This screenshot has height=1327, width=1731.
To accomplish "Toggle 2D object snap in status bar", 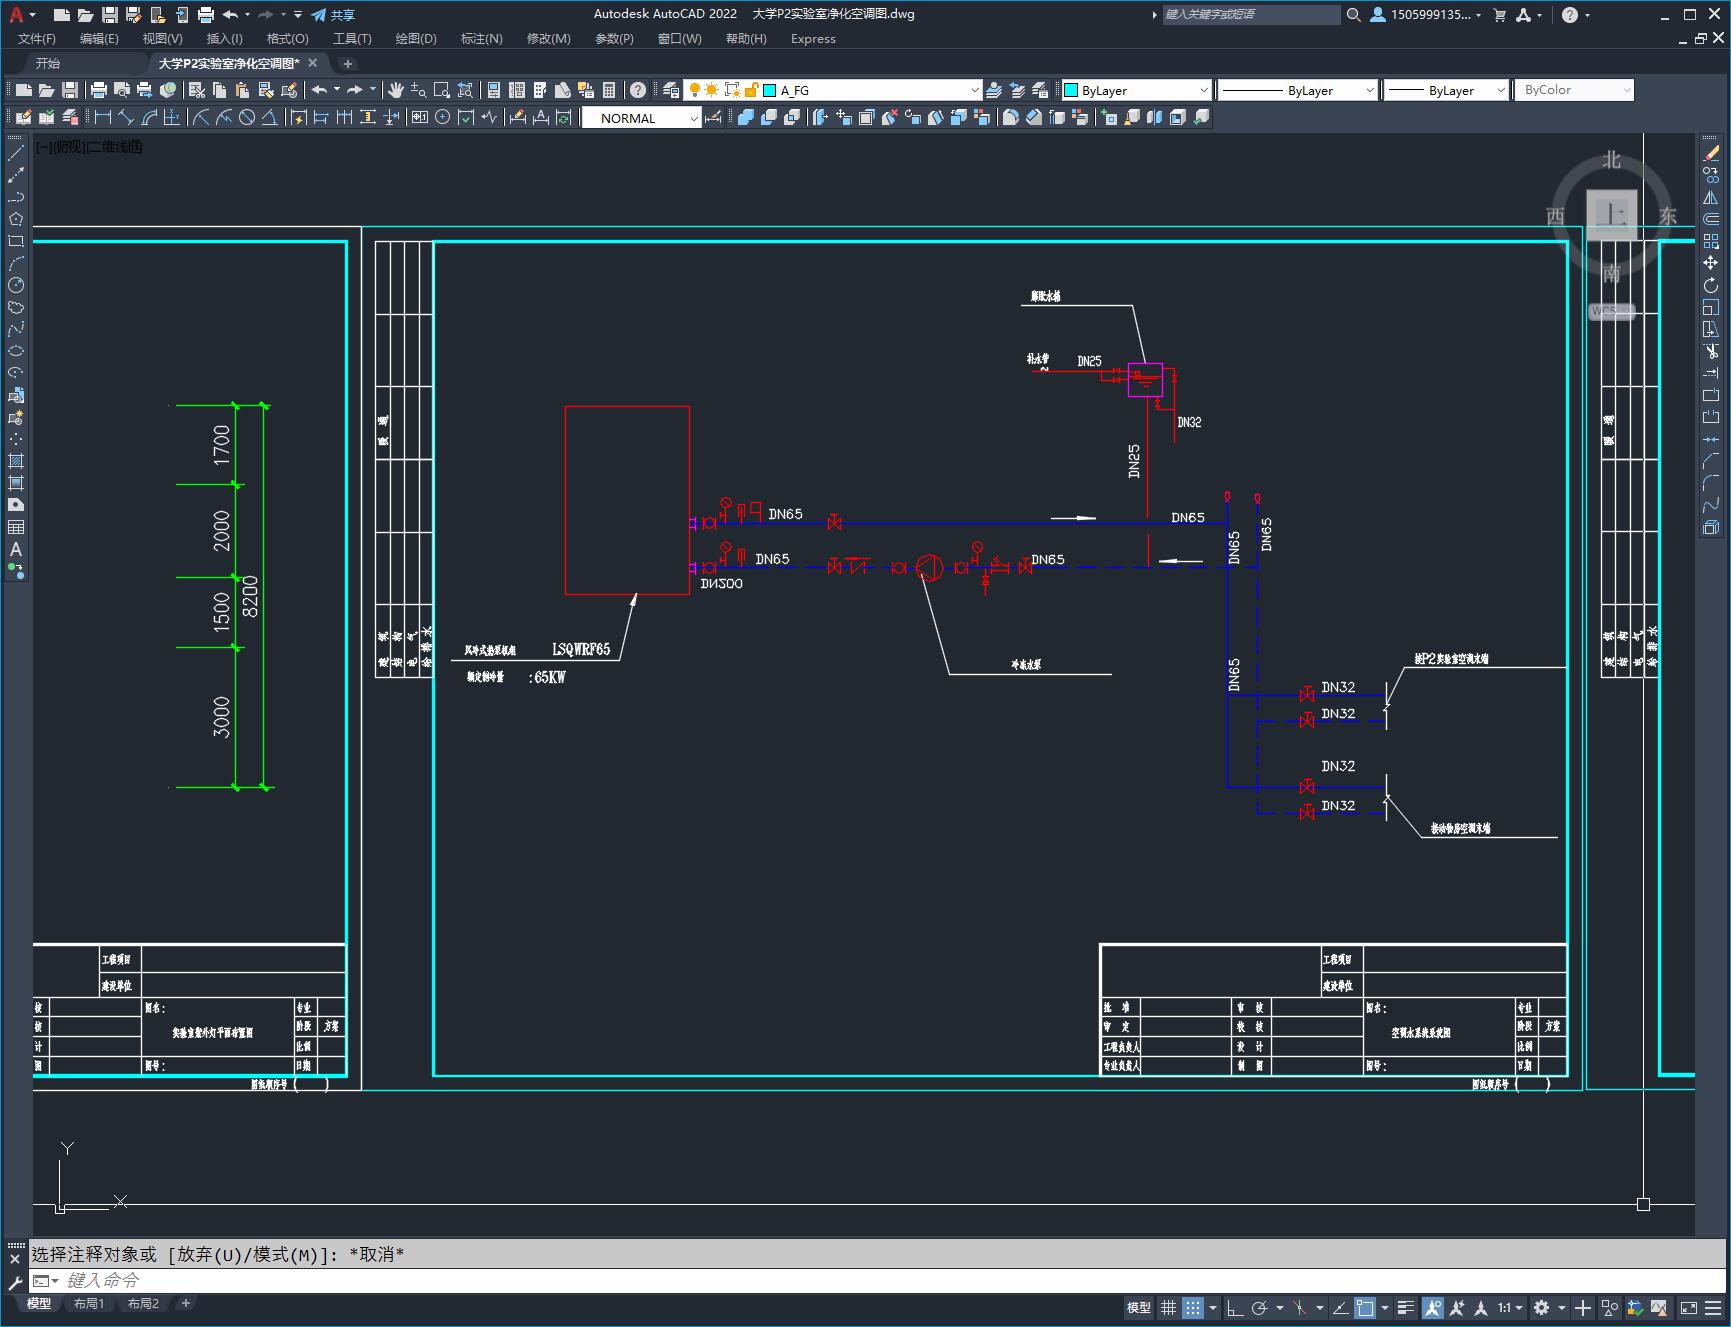I will coord(1365,1307).
